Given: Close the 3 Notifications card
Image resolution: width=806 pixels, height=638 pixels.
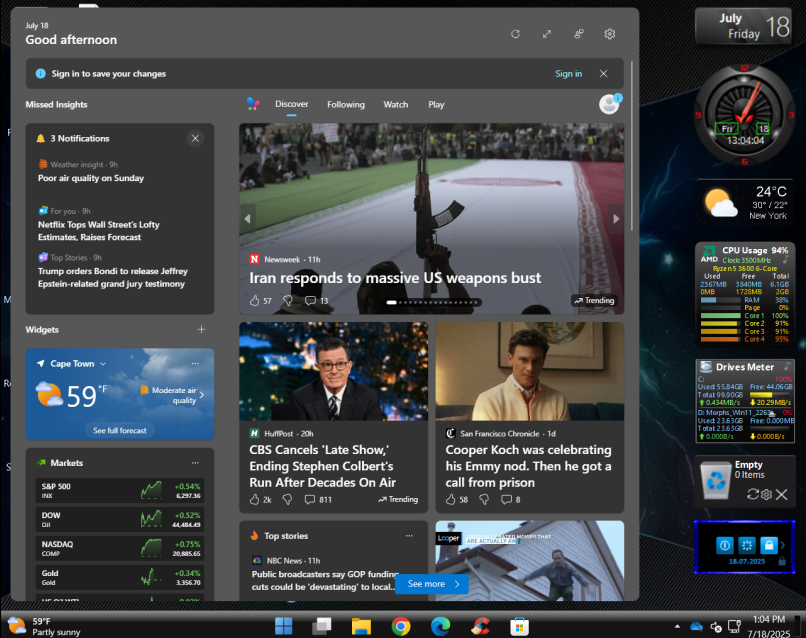Looking at the screenshot, I should click(195, 138).
